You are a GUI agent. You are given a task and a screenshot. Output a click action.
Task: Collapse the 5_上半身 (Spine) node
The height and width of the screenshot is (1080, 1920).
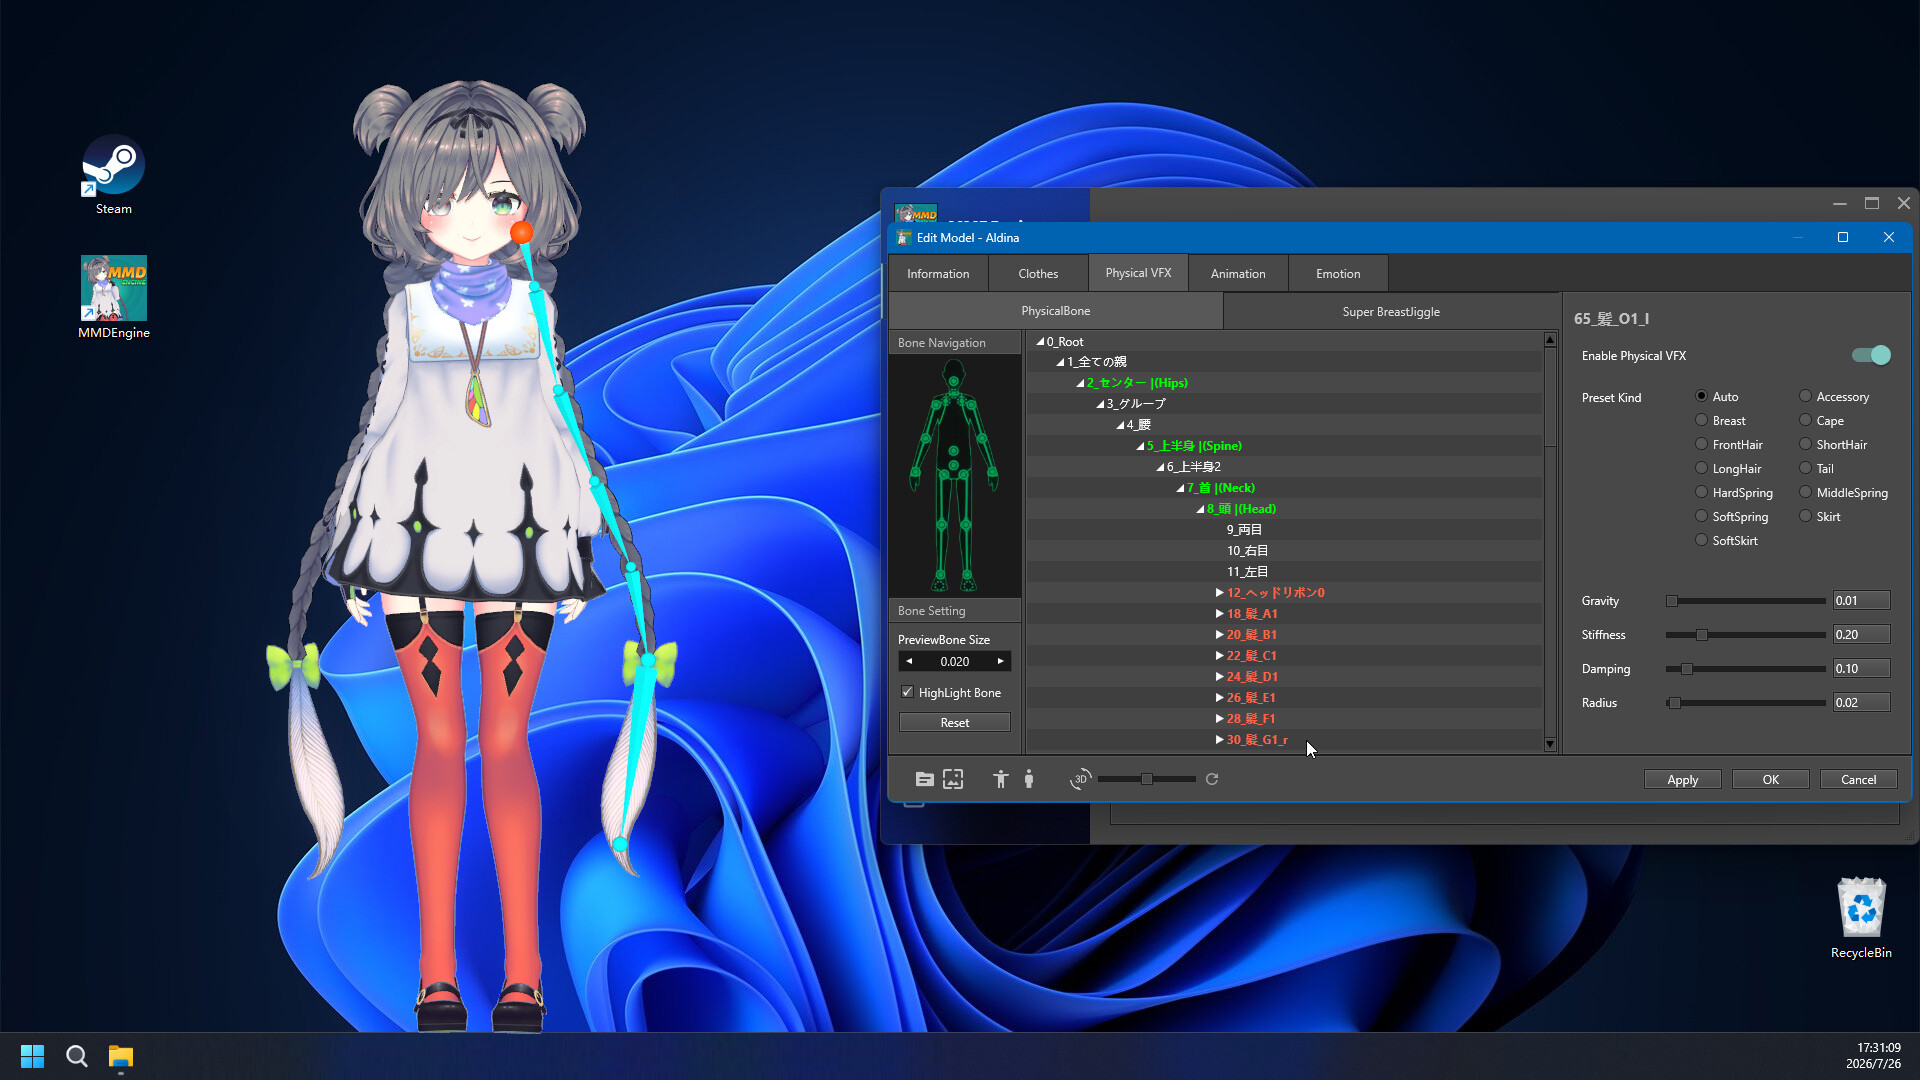(1140, 446)
